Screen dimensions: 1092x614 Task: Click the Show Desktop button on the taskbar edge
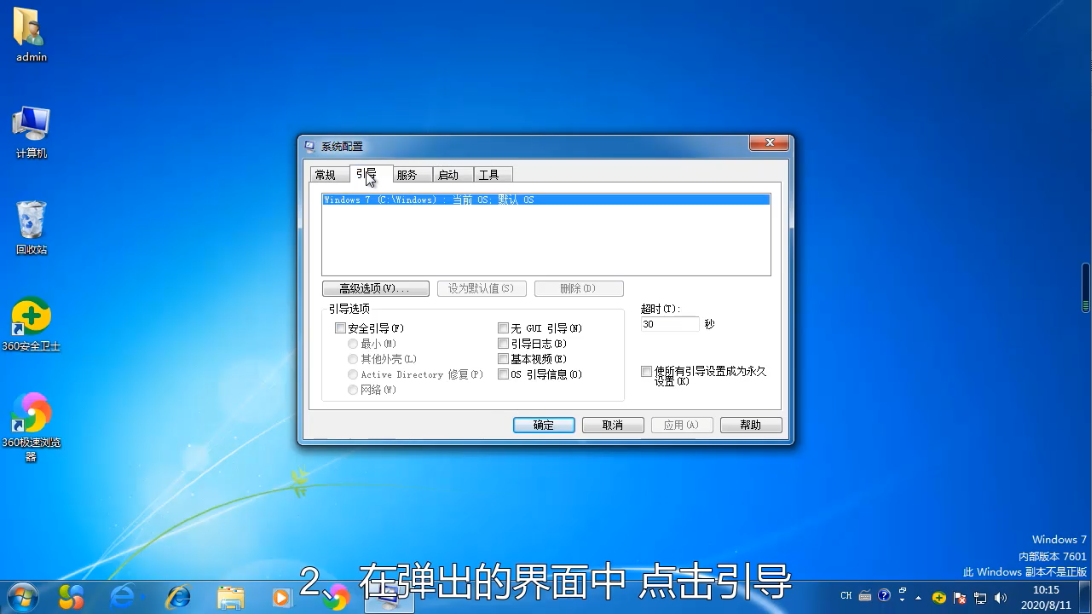coord(1086,597)
